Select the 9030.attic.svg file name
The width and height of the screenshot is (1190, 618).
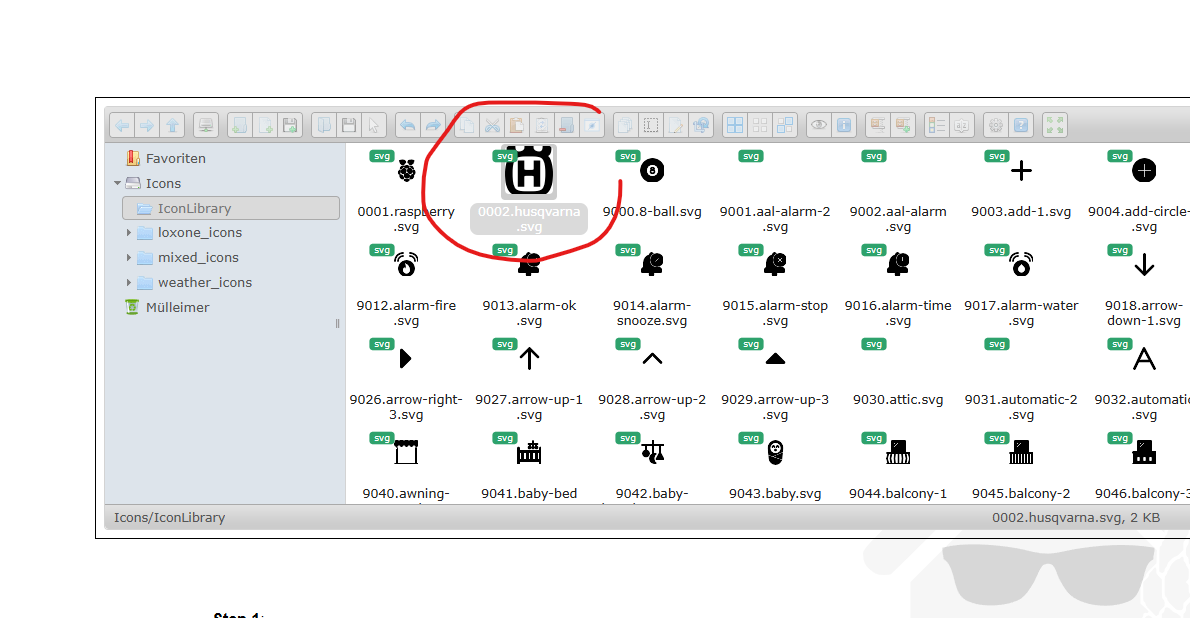click(898, 399)
